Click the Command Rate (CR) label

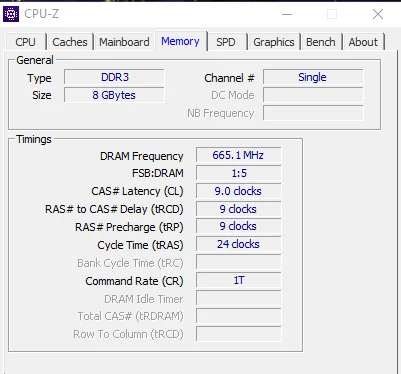[134, 281]
